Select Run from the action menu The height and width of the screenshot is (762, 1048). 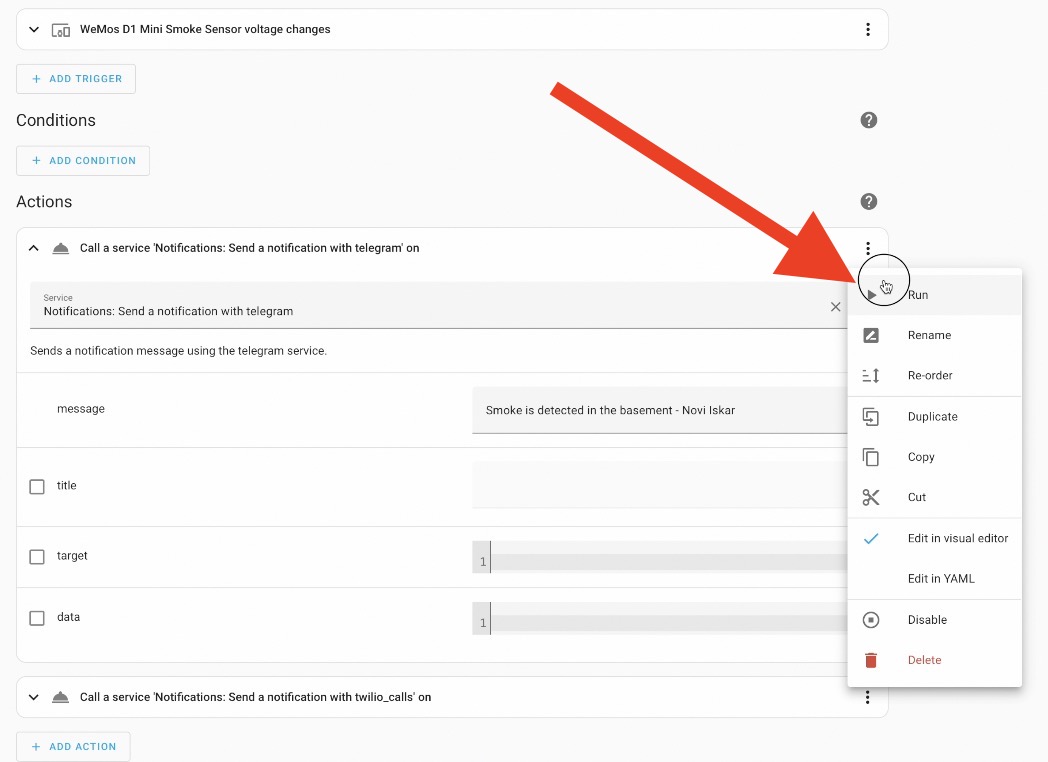pos(934,295)
